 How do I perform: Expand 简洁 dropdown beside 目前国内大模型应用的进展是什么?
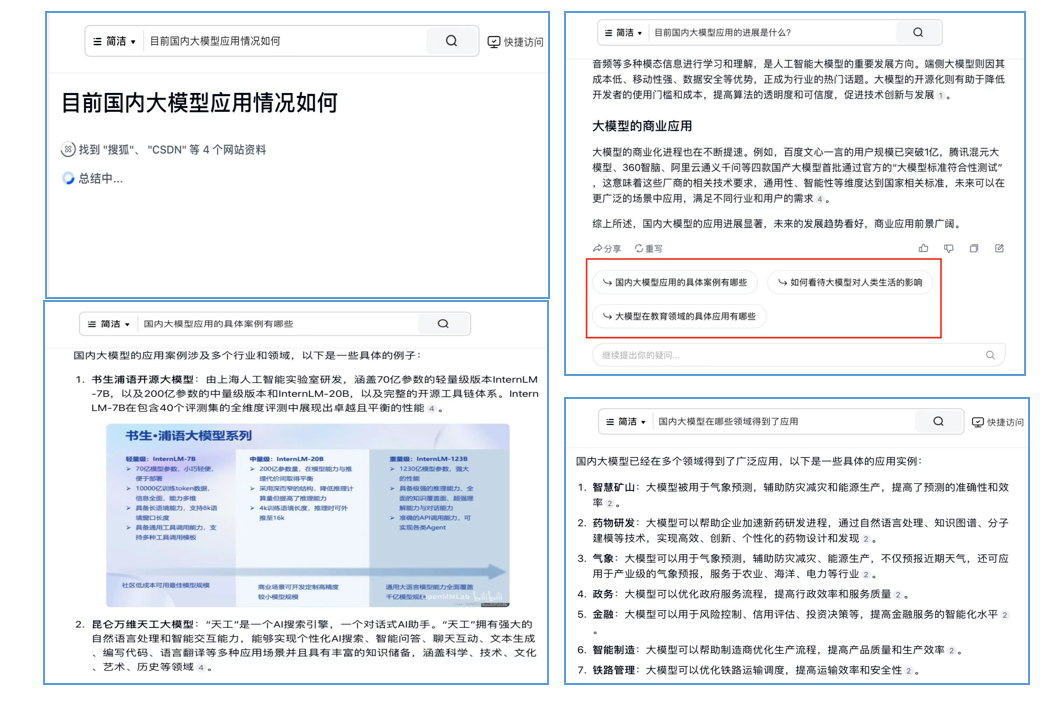coord(623,32)
